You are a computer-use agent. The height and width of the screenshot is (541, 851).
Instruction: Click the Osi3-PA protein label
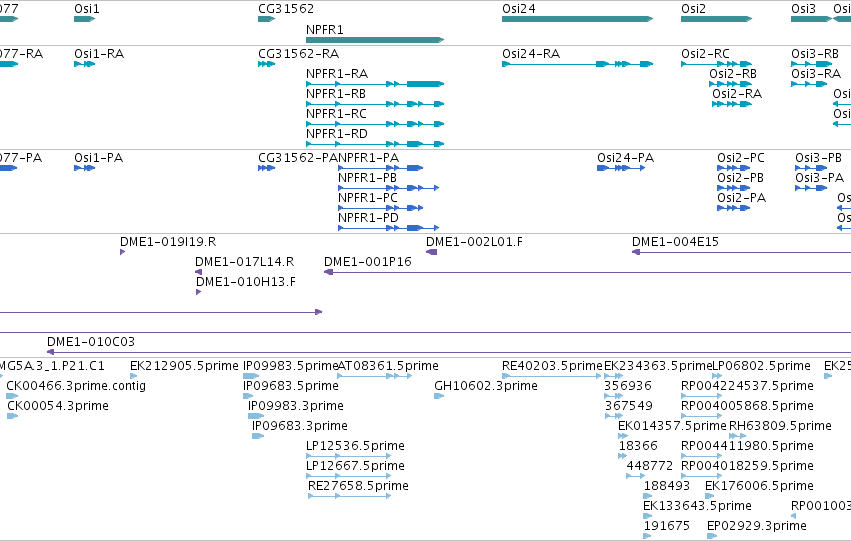pos(820,178)
